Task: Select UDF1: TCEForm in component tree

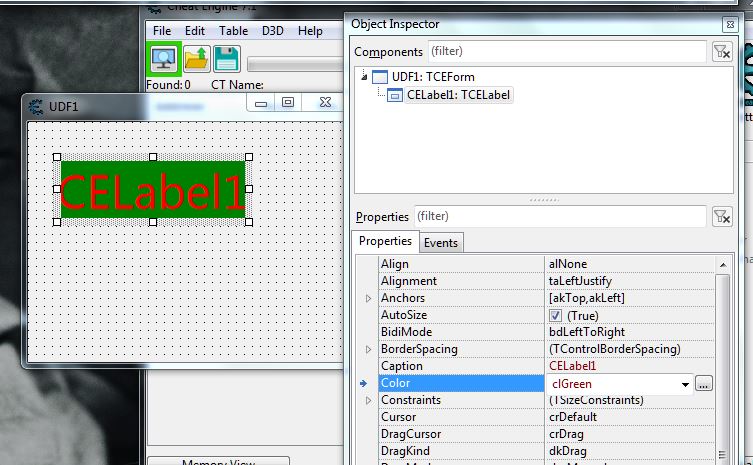Action: pos(433,76)
